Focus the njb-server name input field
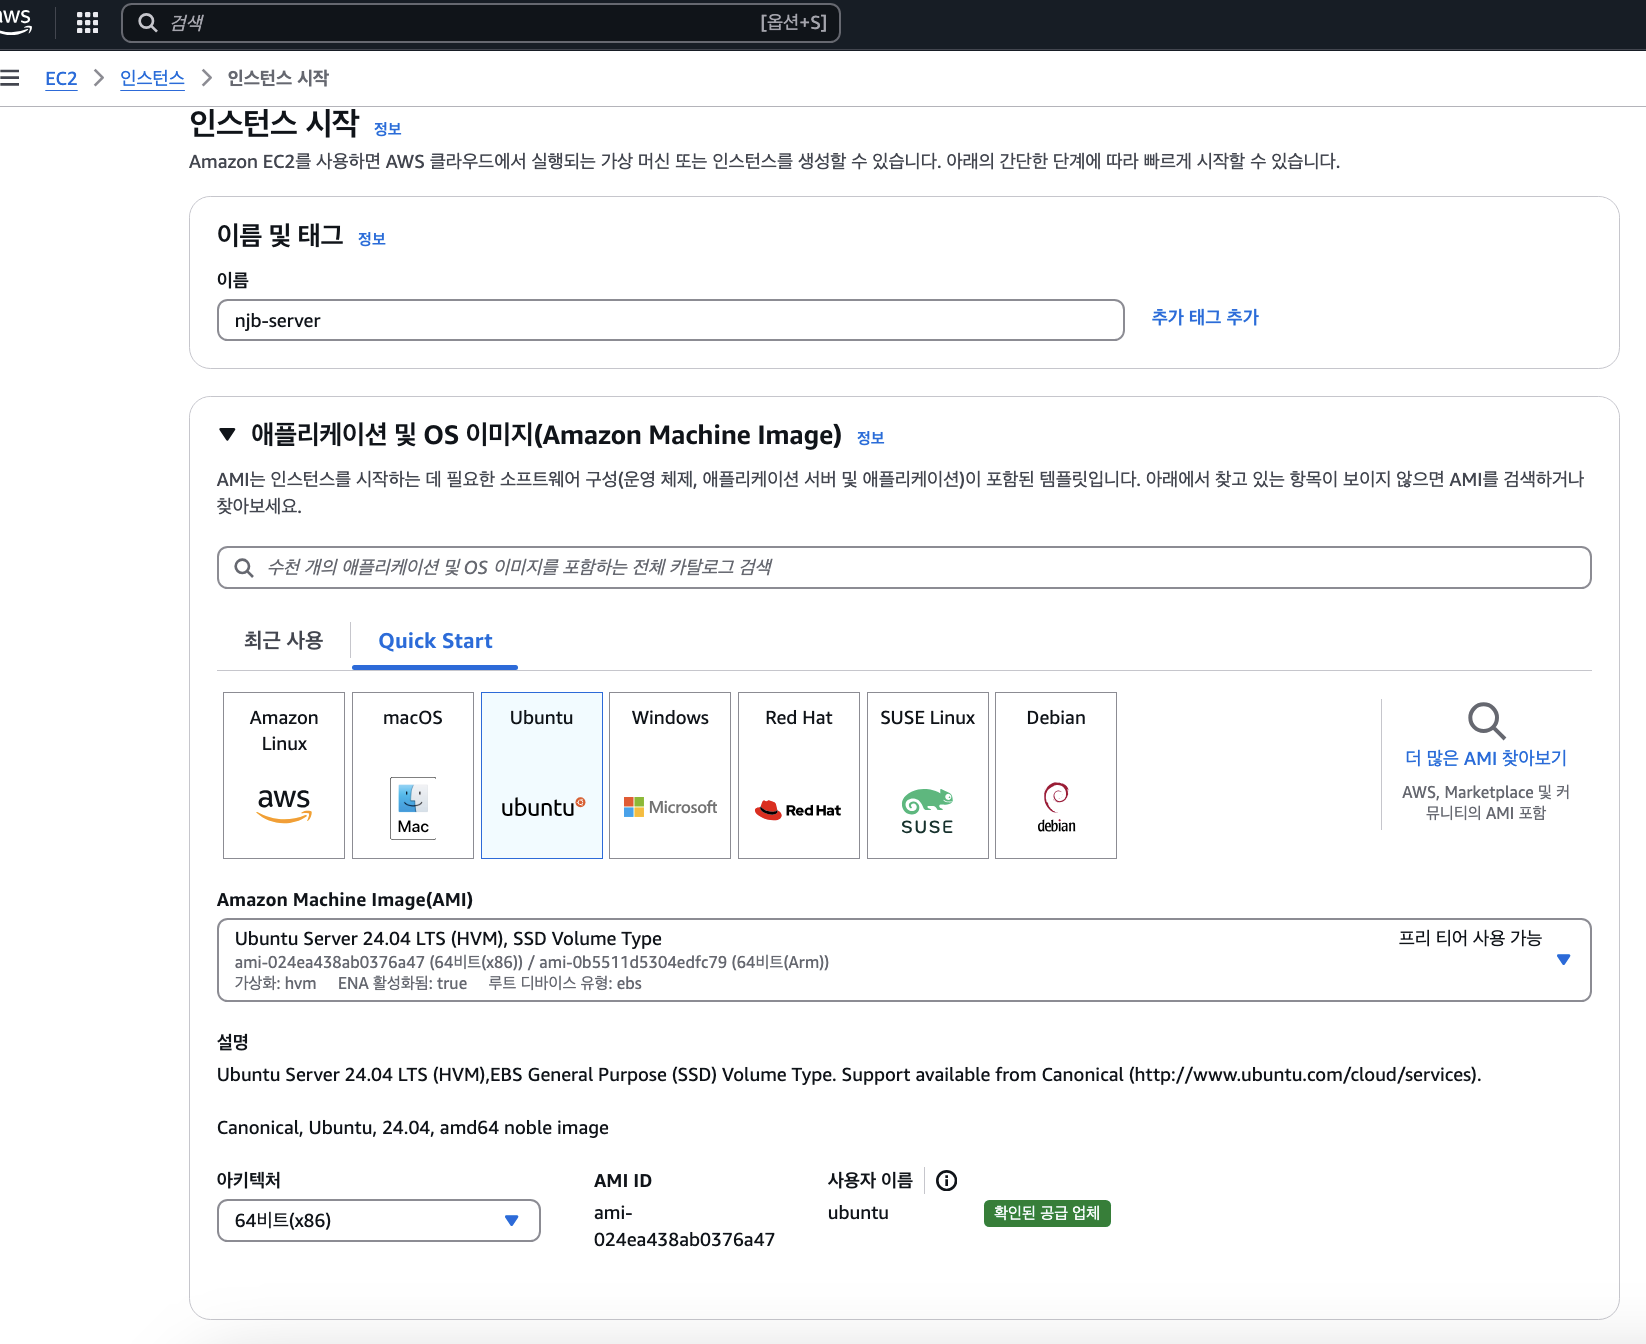Screen dimensions: 1646x1344 tap(671, 320)
